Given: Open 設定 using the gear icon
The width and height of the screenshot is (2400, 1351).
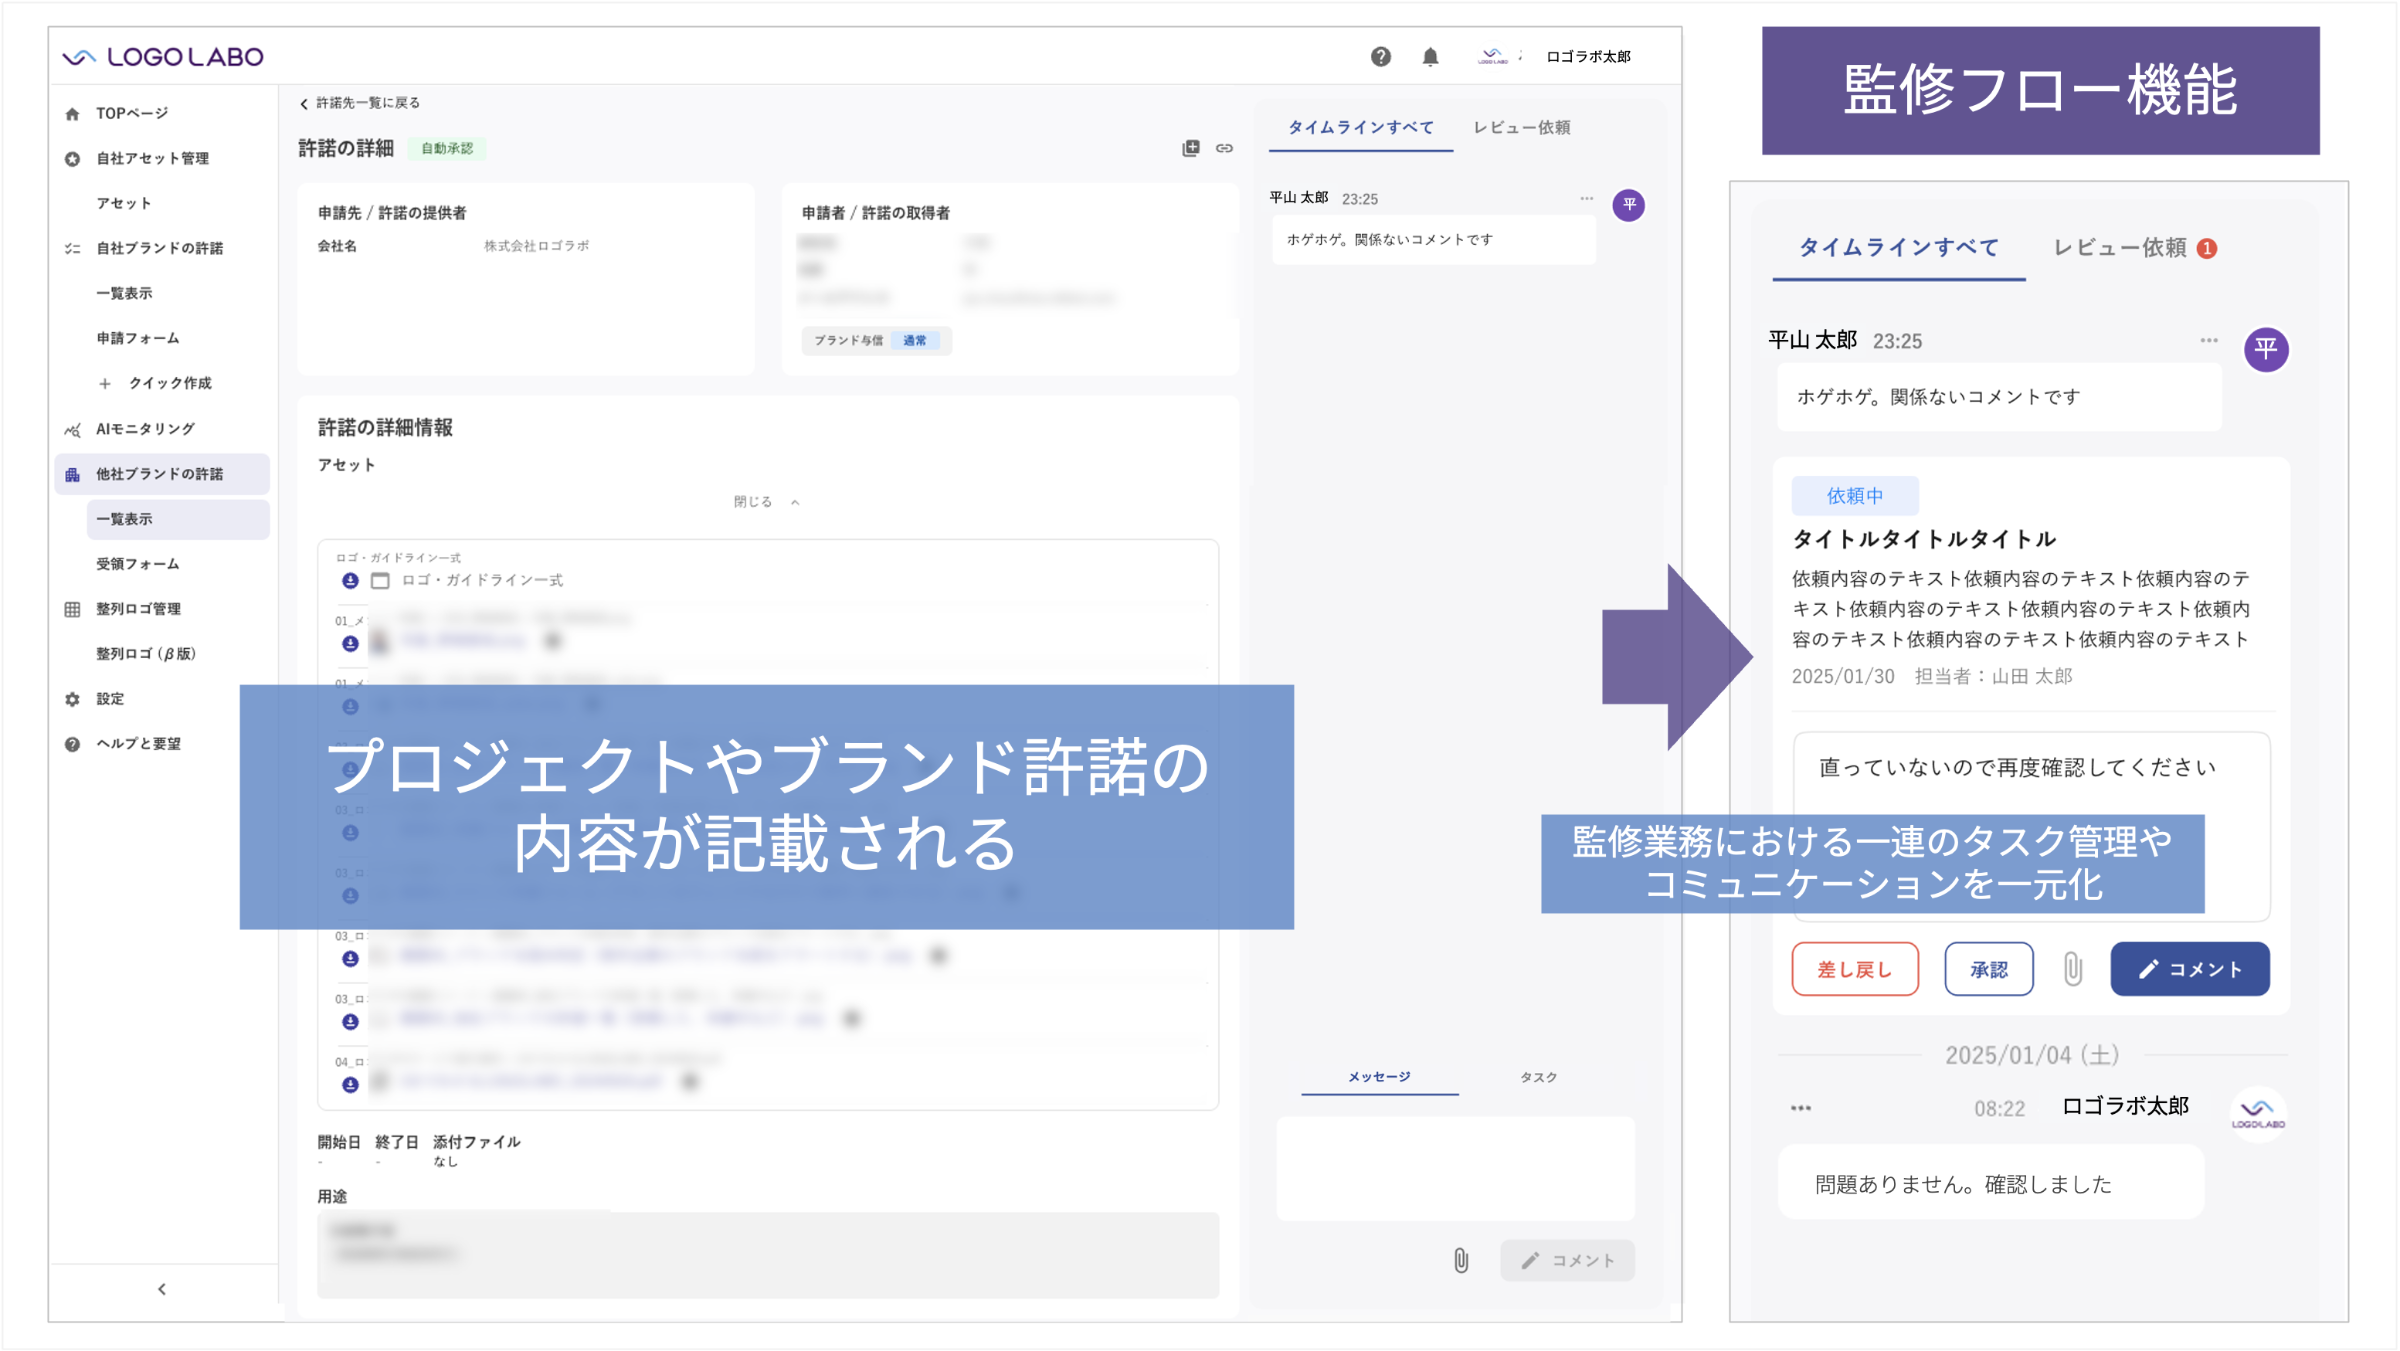Looking at the screenshot, I should point(71,698).
